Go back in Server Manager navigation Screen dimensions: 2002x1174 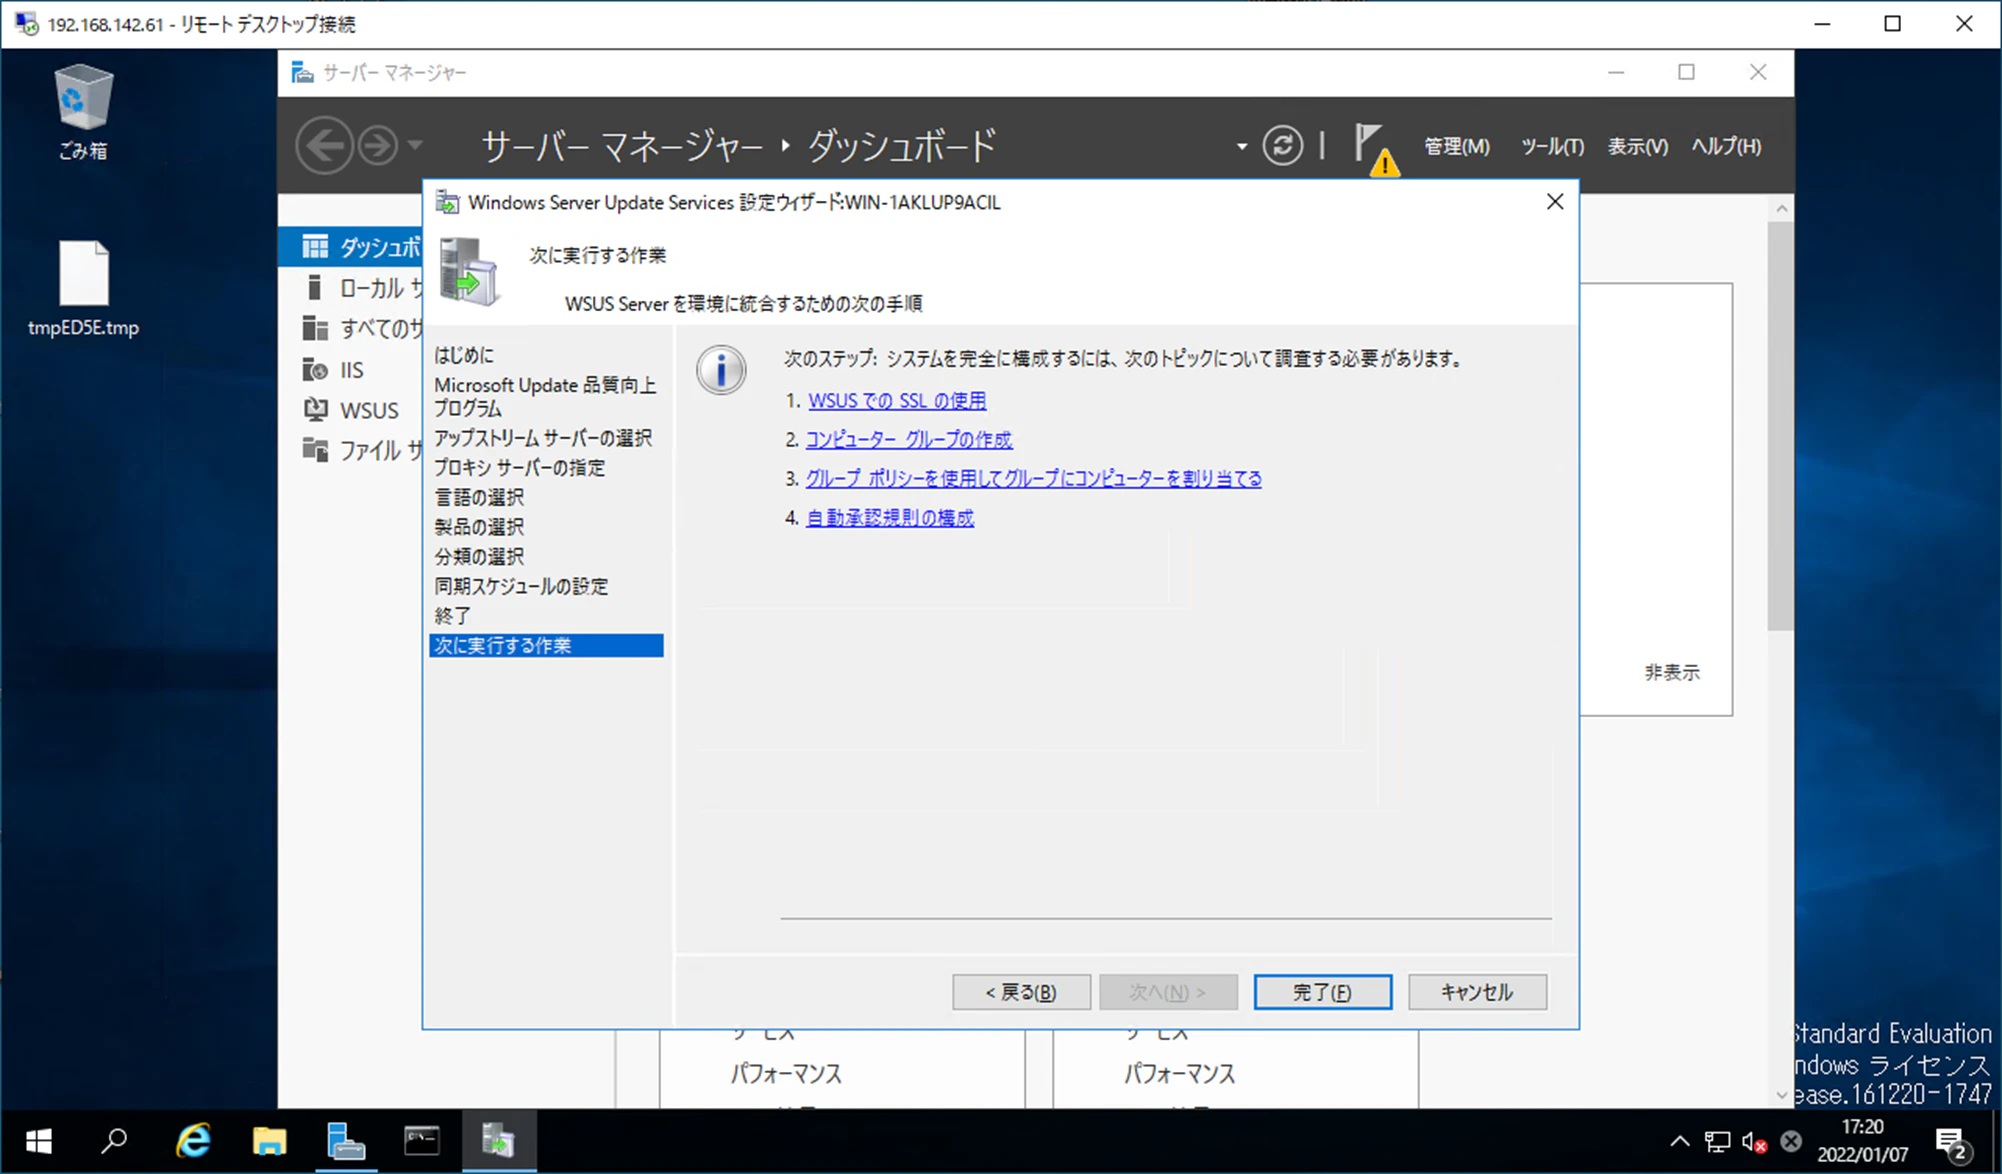coord(324,146)
